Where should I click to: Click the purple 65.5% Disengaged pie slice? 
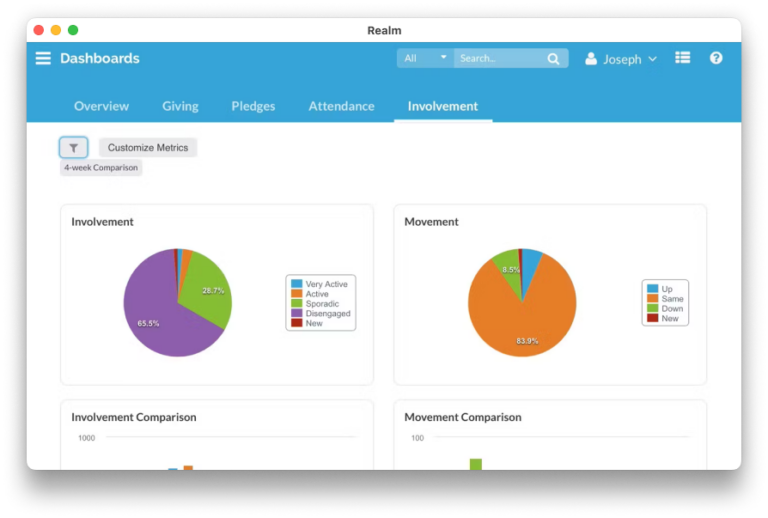tap(157, 313)
